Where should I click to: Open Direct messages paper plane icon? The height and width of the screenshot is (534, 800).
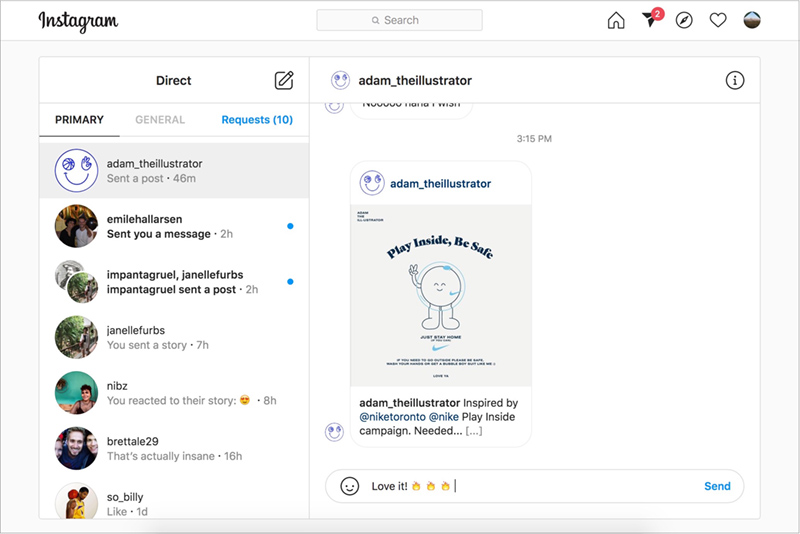649,19
